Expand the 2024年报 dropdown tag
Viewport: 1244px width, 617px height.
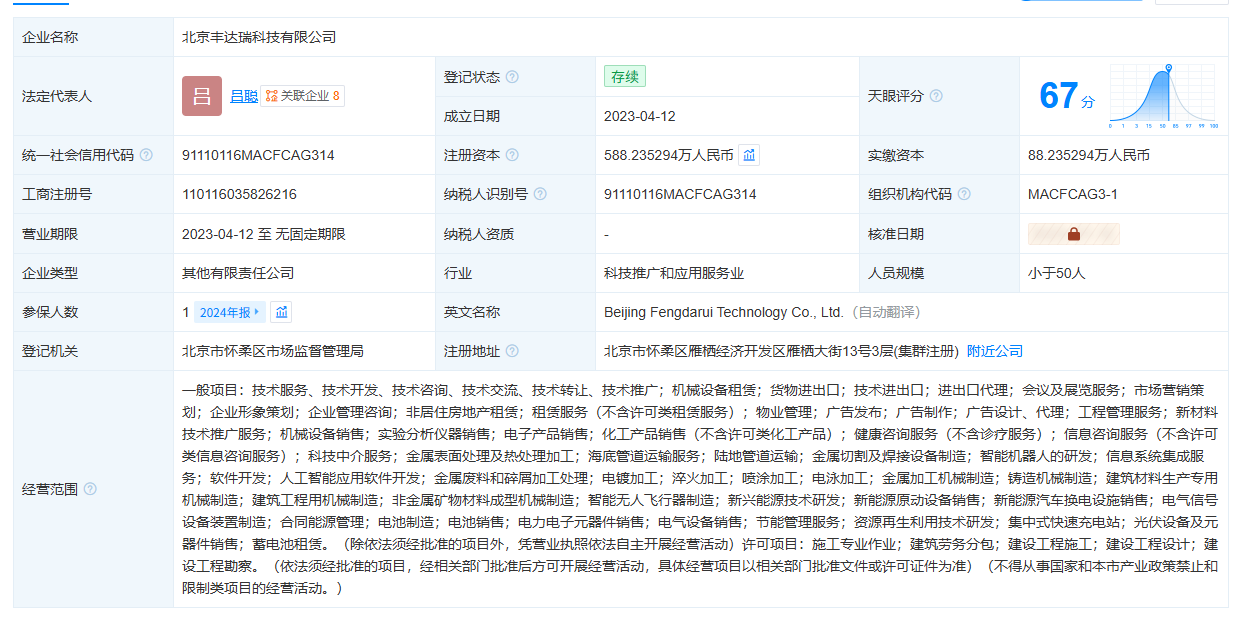(x=230, y=312)
